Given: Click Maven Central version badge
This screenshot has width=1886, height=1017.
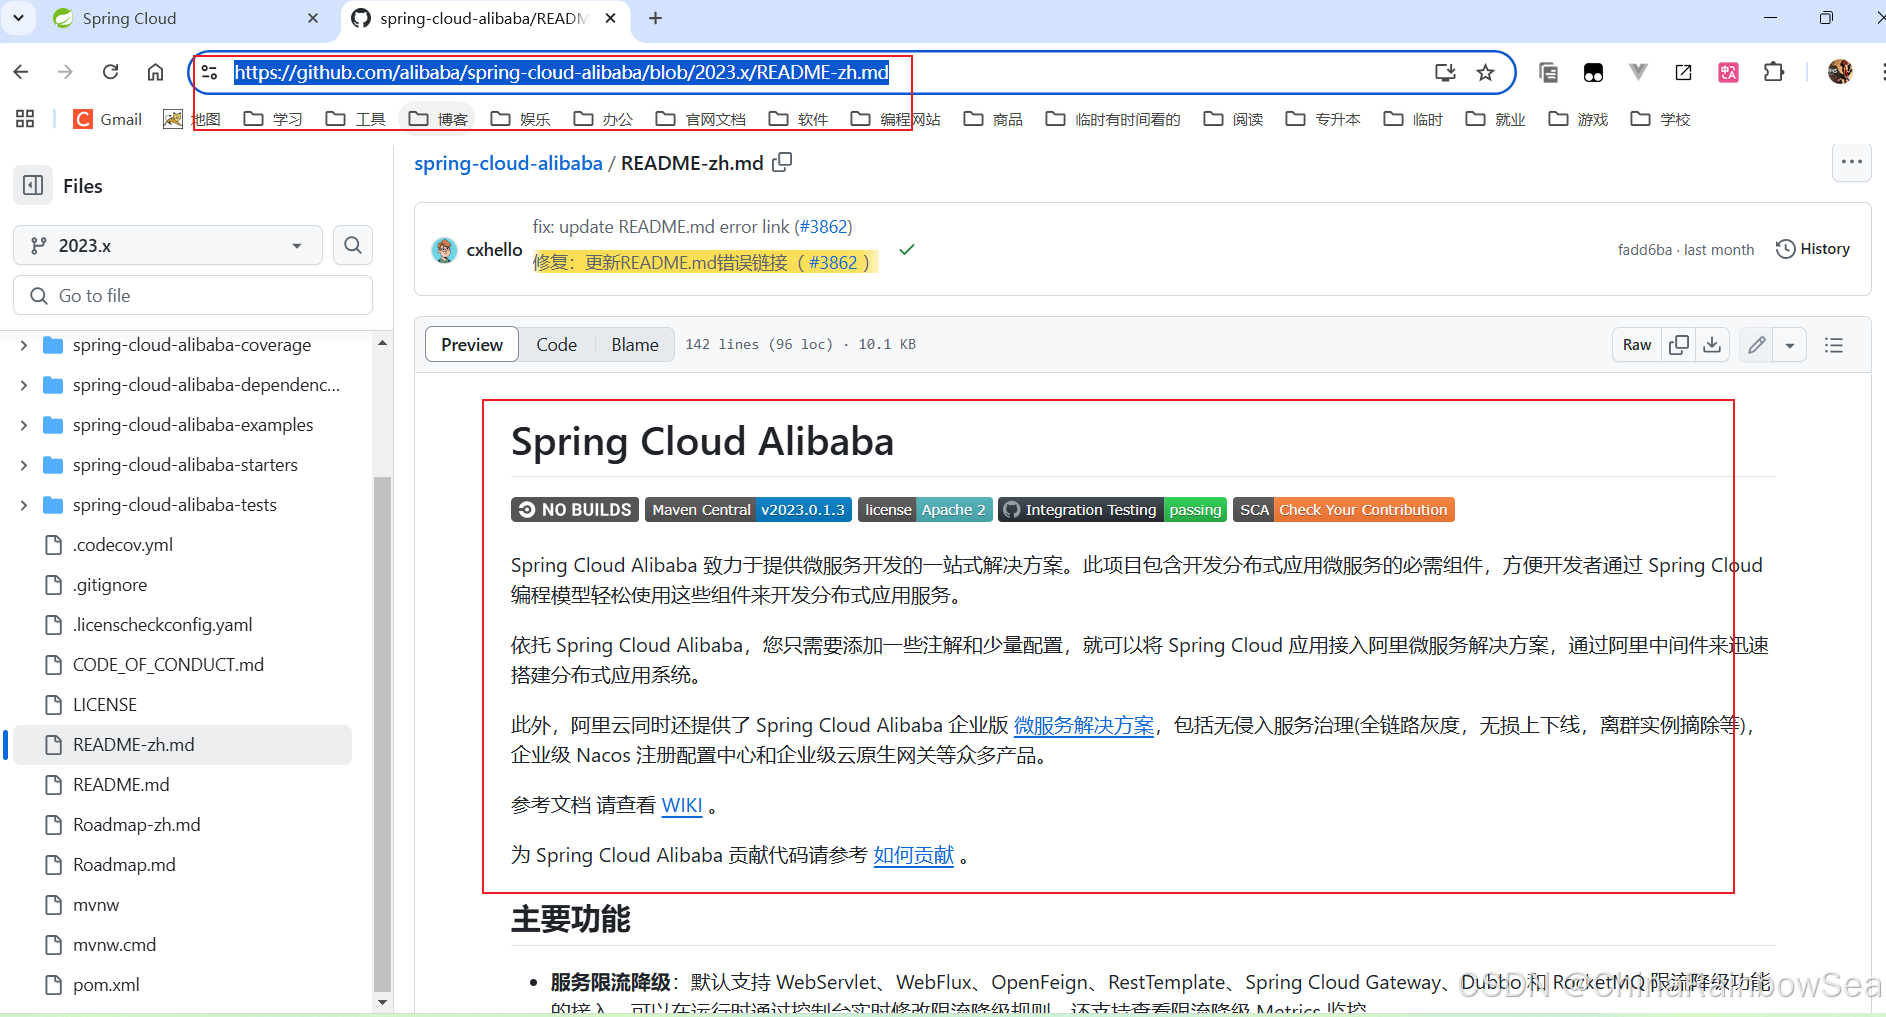Looking at the screenshot, I should click(748, 510).
